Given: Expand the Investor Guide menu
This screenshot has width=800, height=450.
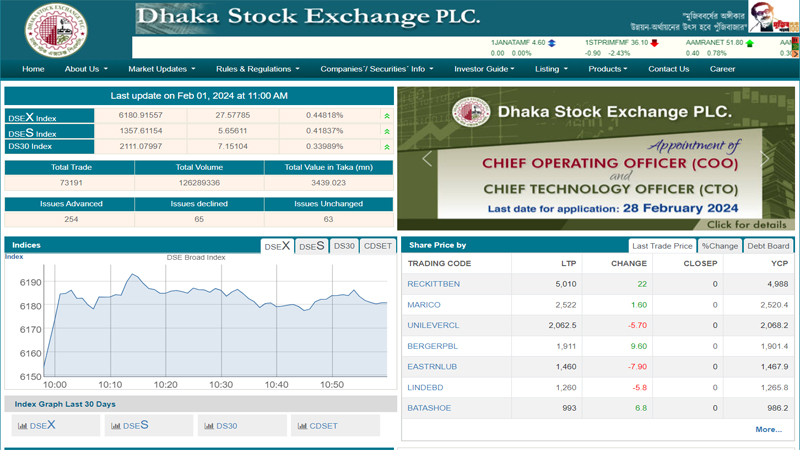Looking at the screenshot, I should pos(484,69).
